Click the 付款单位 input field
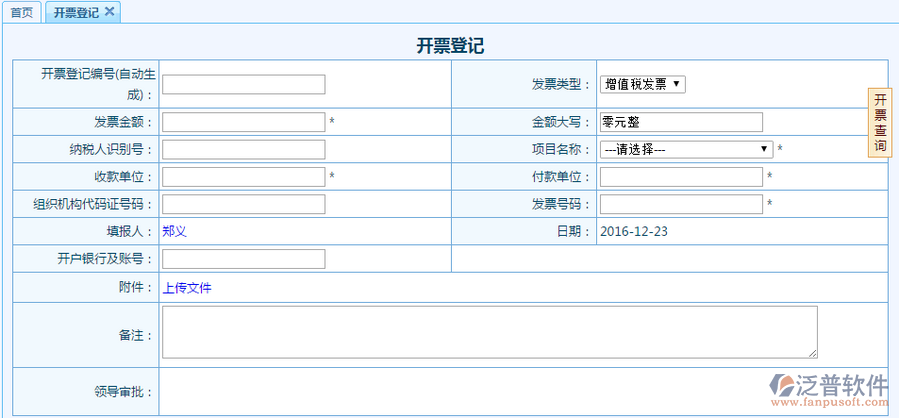899x418 pixels. pos(681,177)
